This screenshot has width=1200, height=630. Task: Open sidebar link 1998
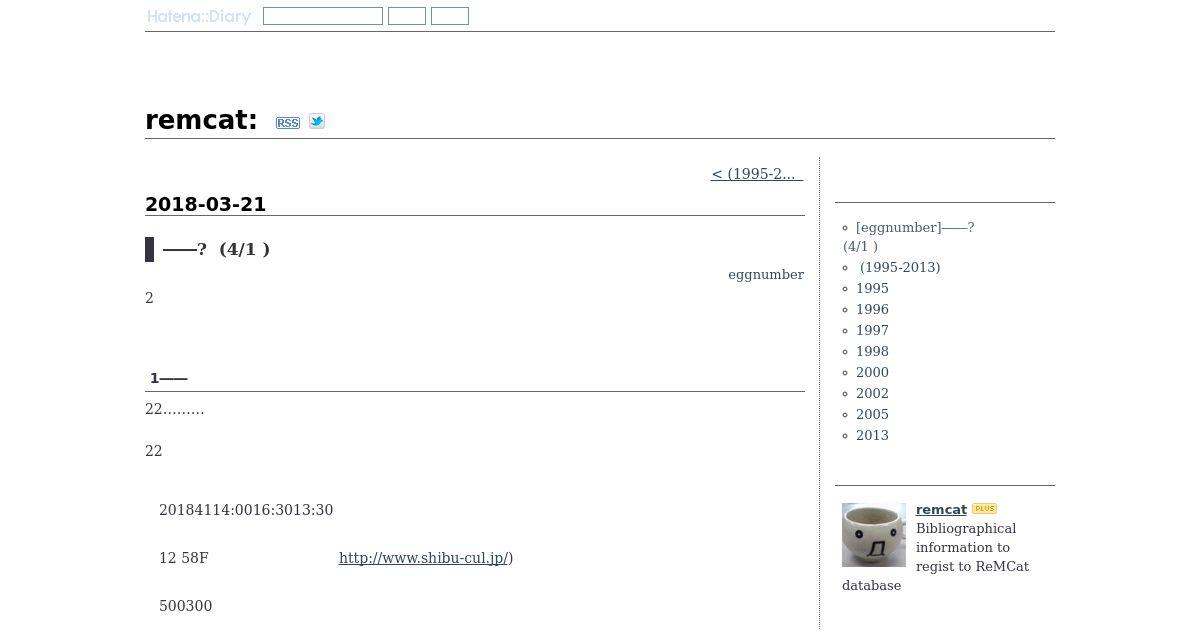pos(872,351)
